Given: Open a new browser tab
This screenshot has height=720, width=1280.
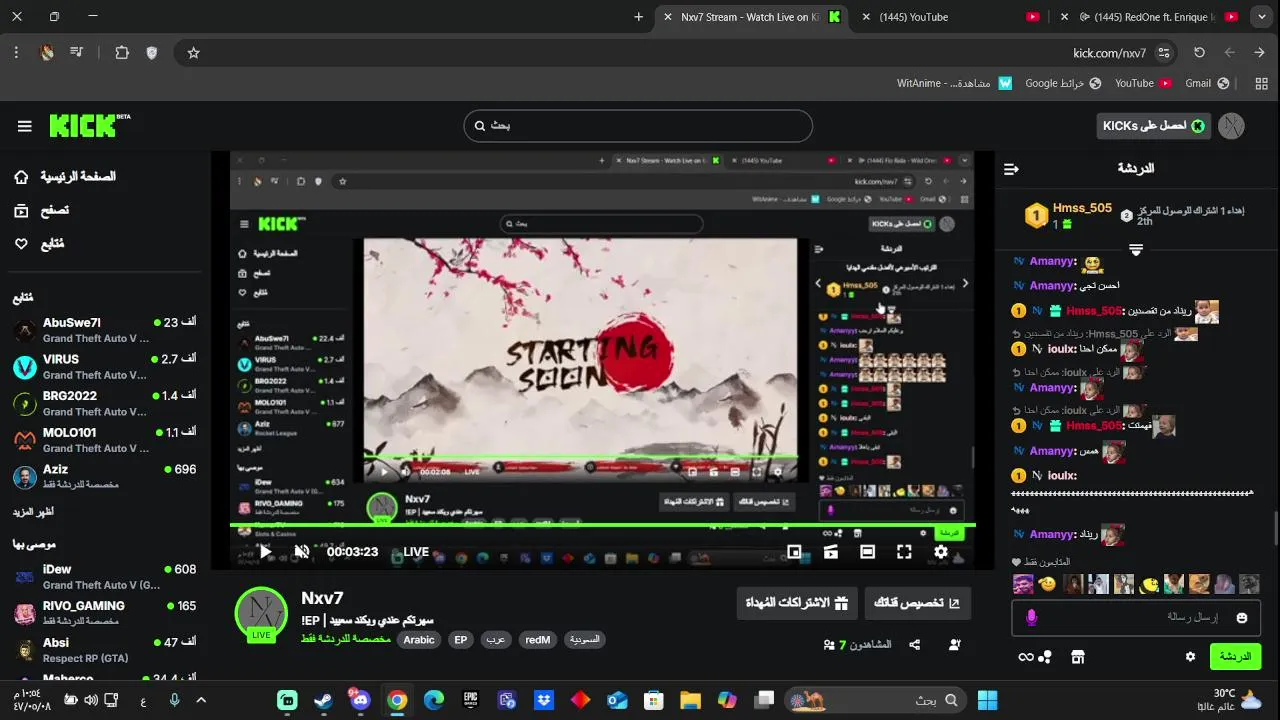Looking at the screenshot, I should [639, 17].
